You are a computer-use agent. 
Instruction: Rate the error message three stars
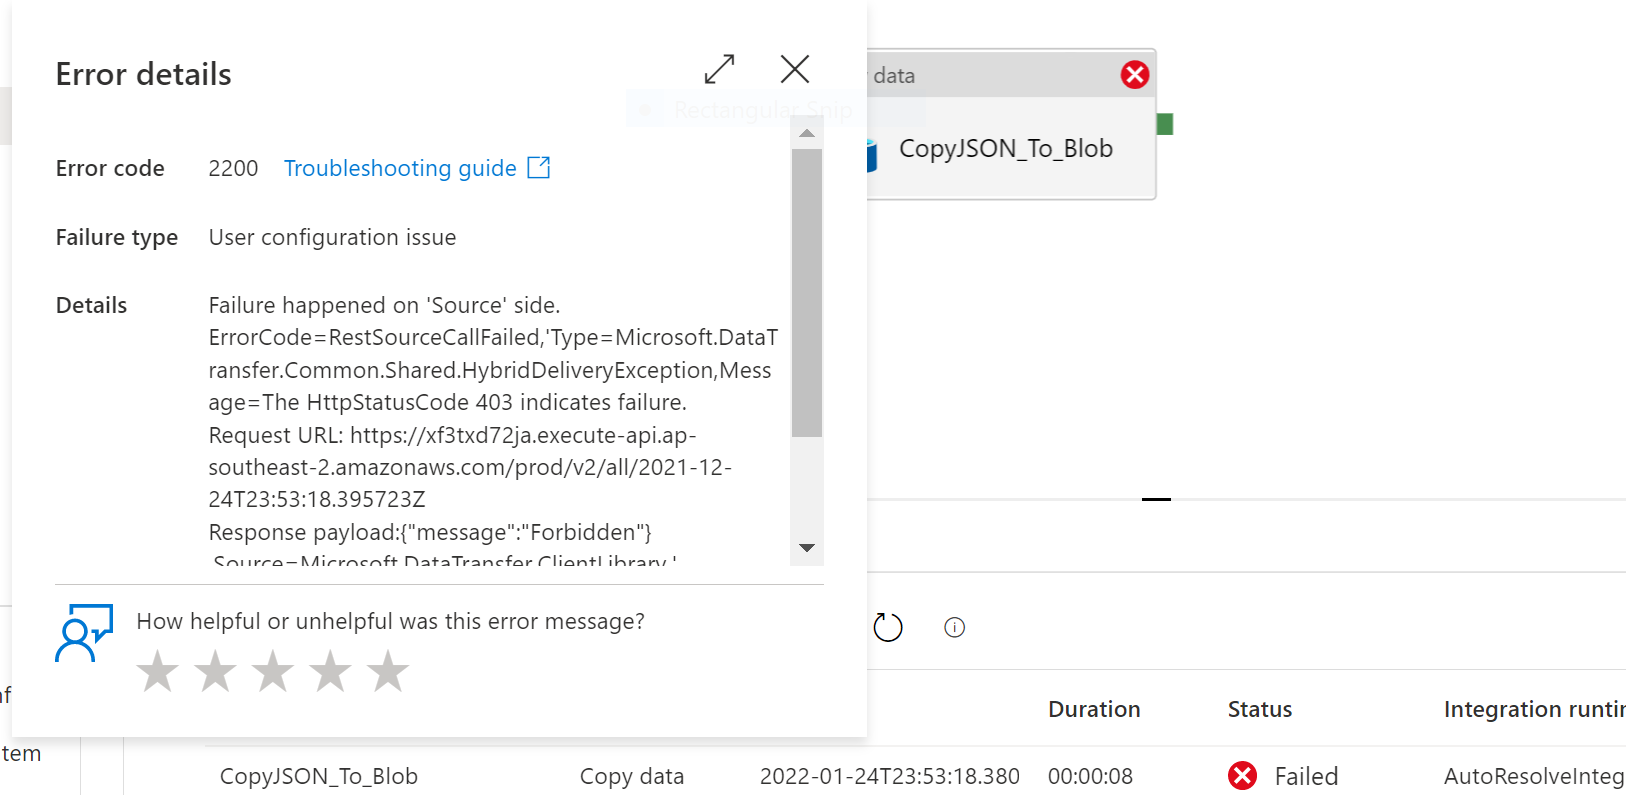[273, 671]
